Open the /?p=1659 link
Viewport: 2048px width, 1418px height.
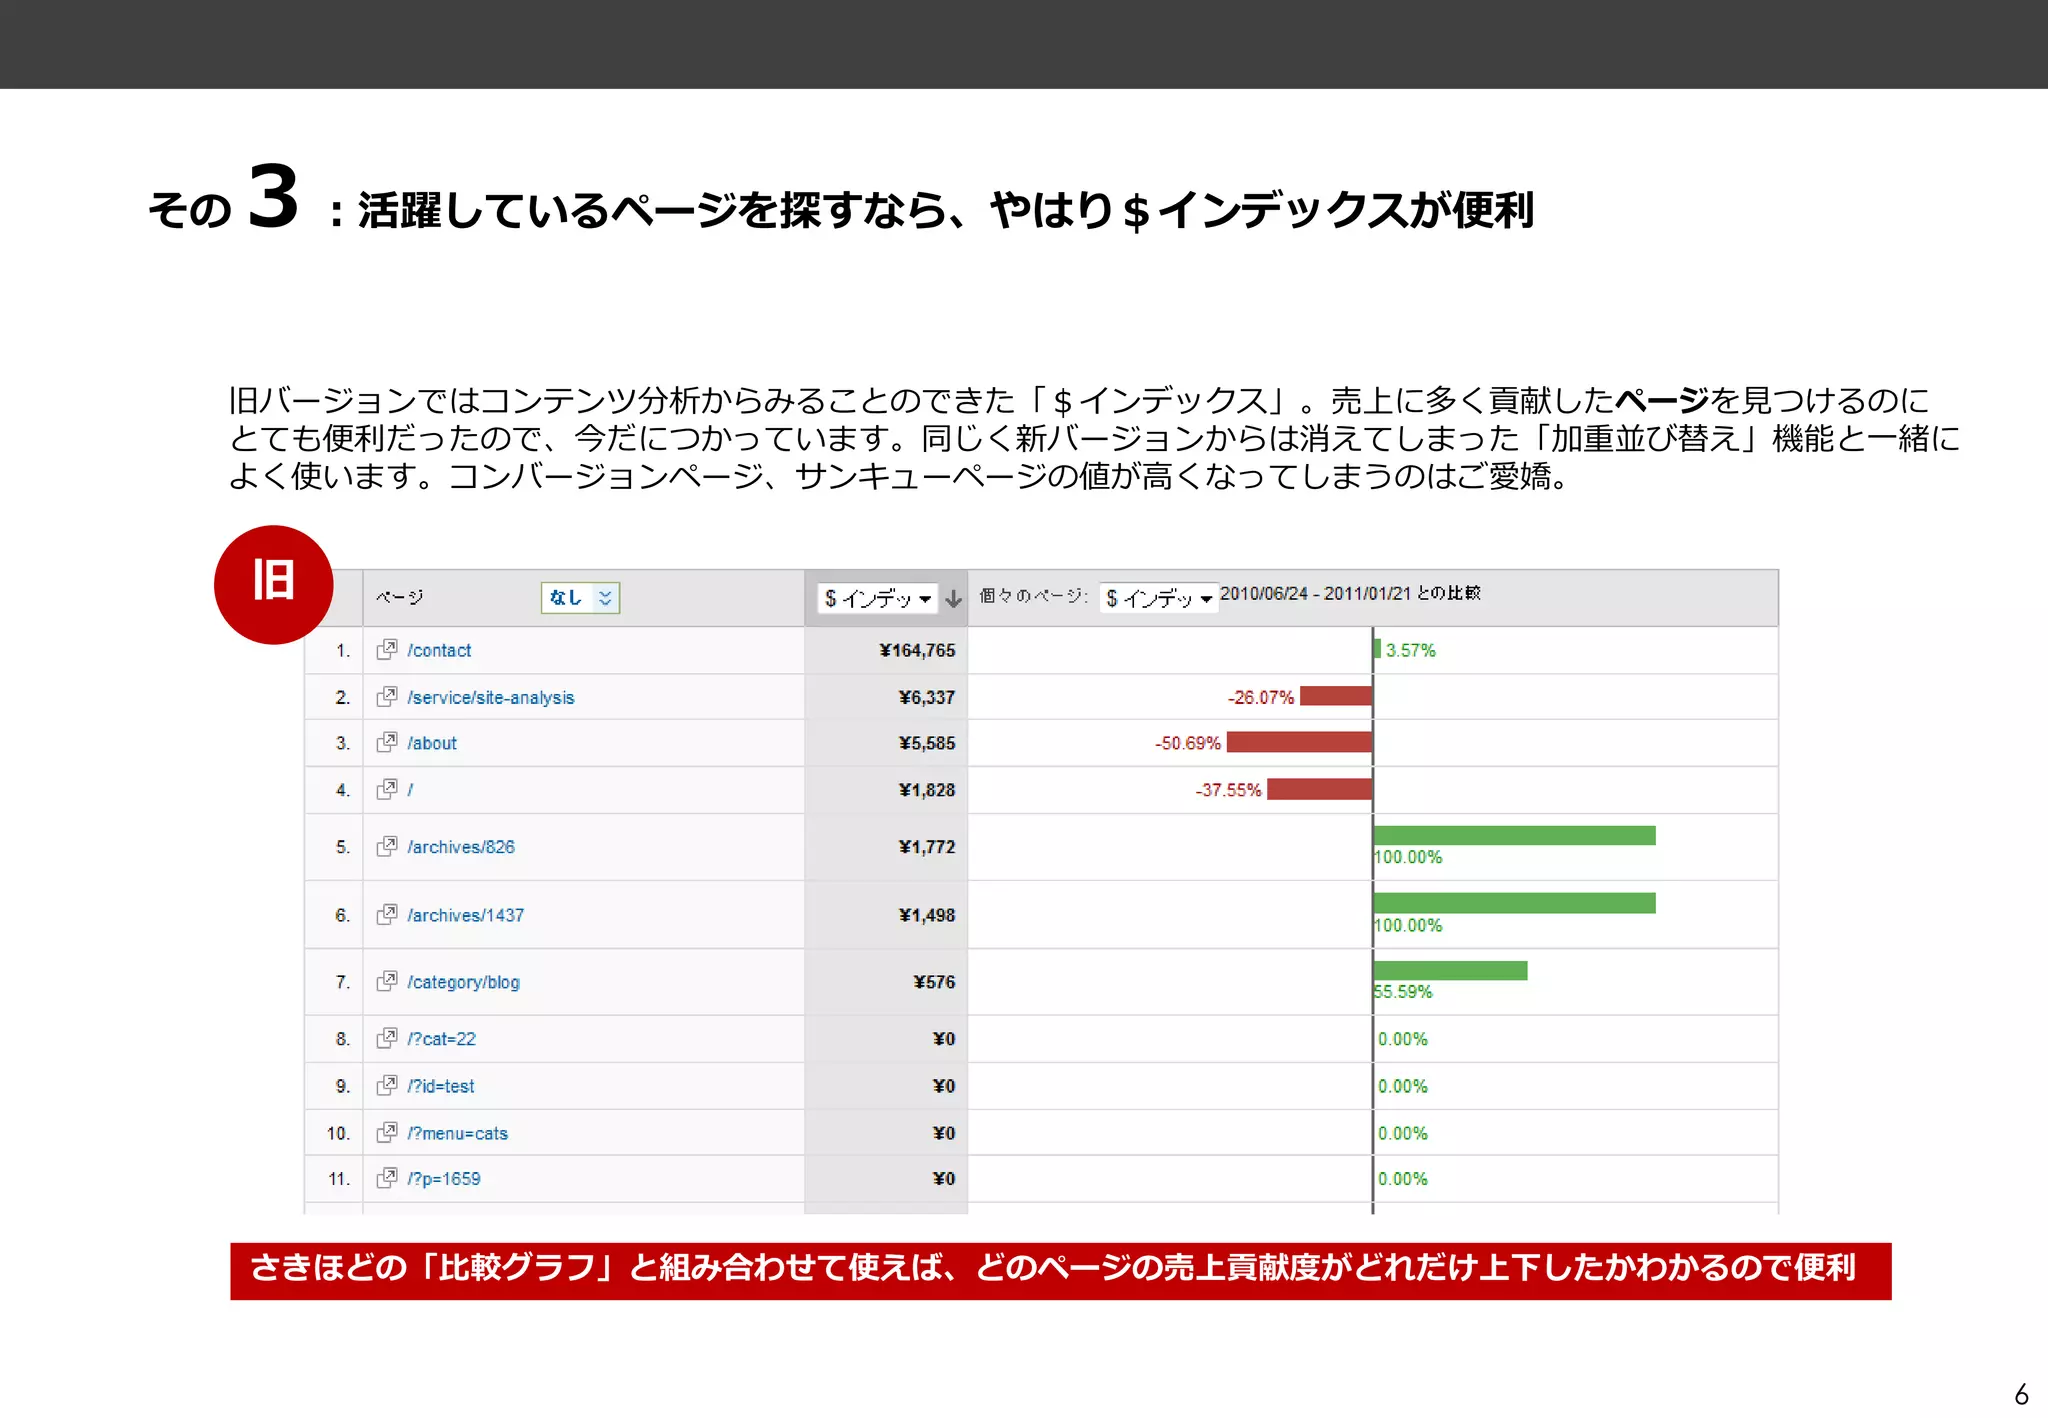coord(443,1179)
